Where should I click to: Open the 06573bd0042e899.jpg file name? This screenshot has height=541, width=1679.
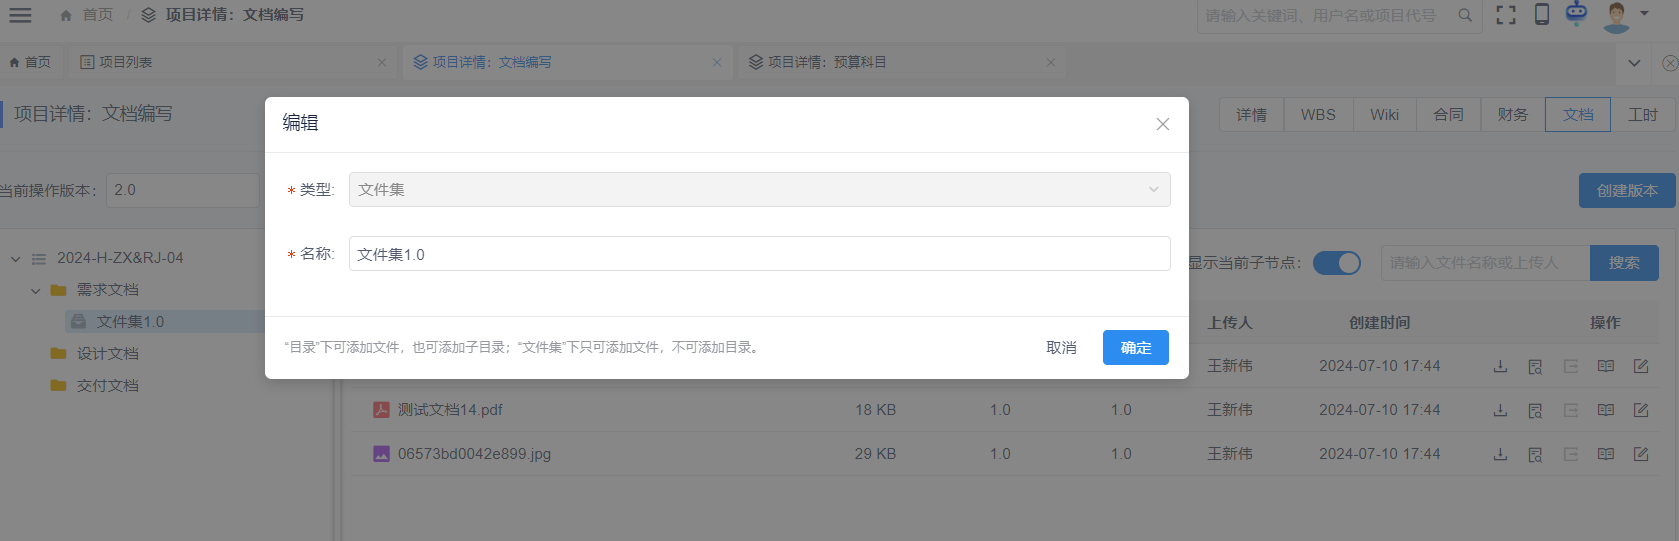[x=474, y=454]
